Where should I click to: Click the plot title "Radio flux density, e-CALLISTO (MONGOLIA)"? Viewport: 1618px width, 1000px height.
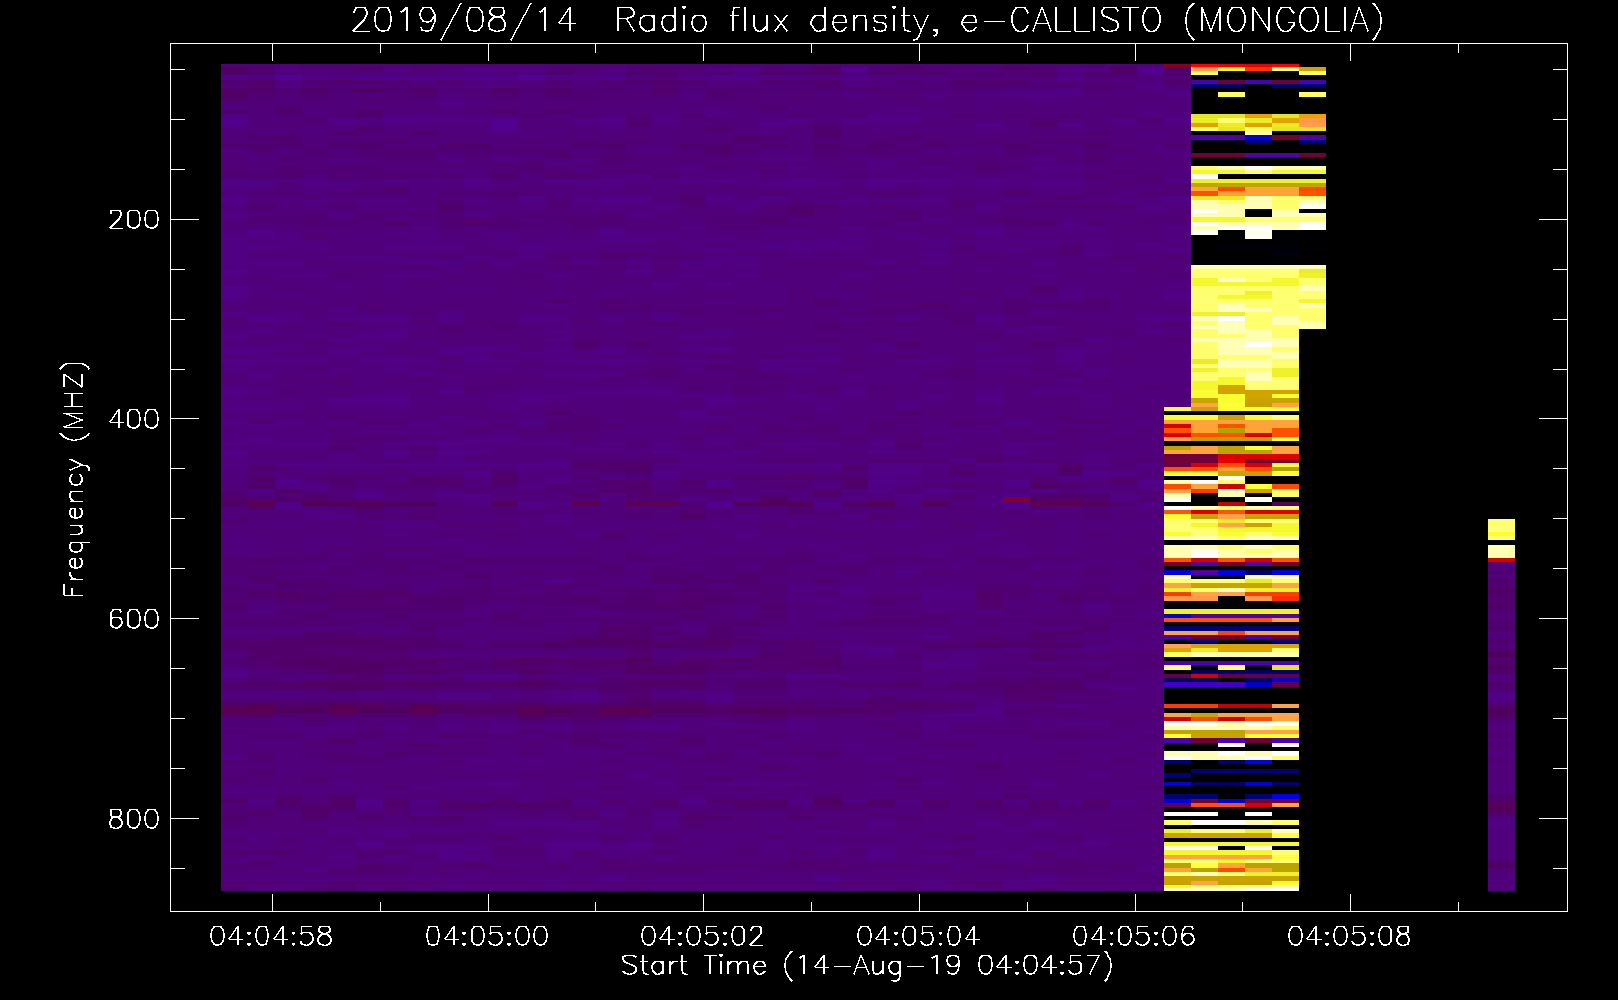click(x=998, y=20)
